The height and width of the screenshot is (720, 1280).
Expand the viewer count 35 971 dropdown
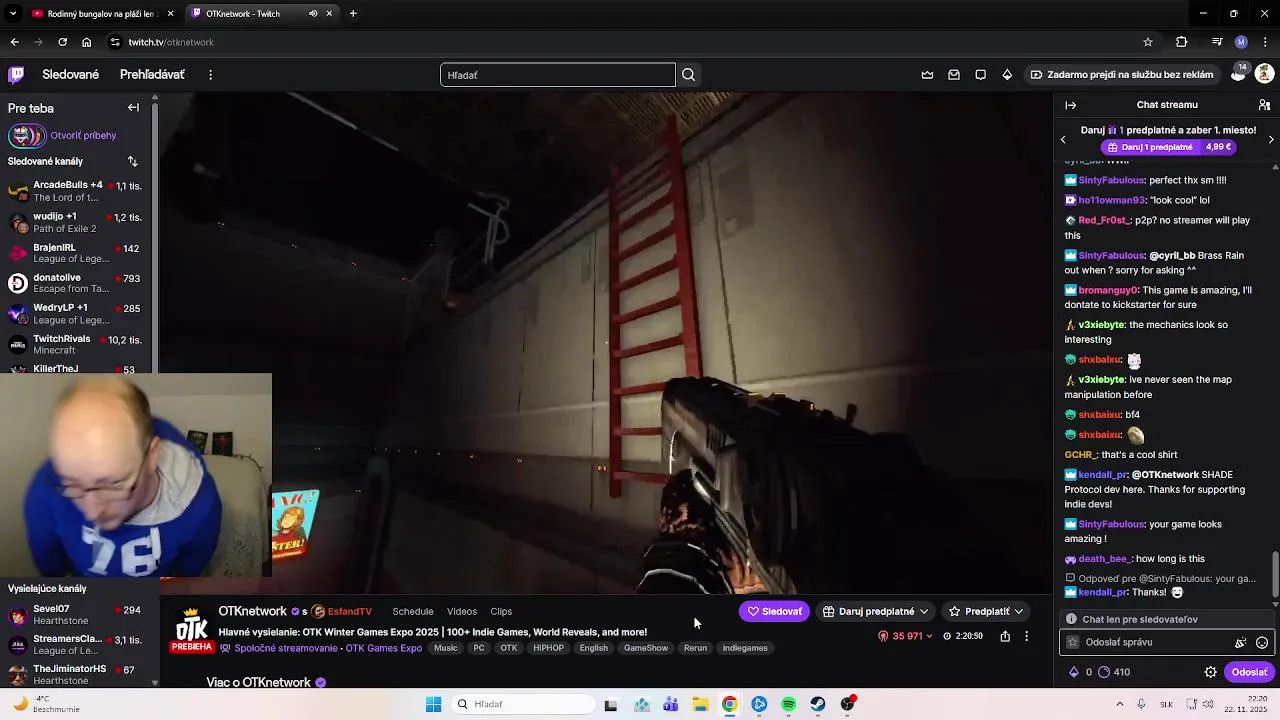(929, 636)
